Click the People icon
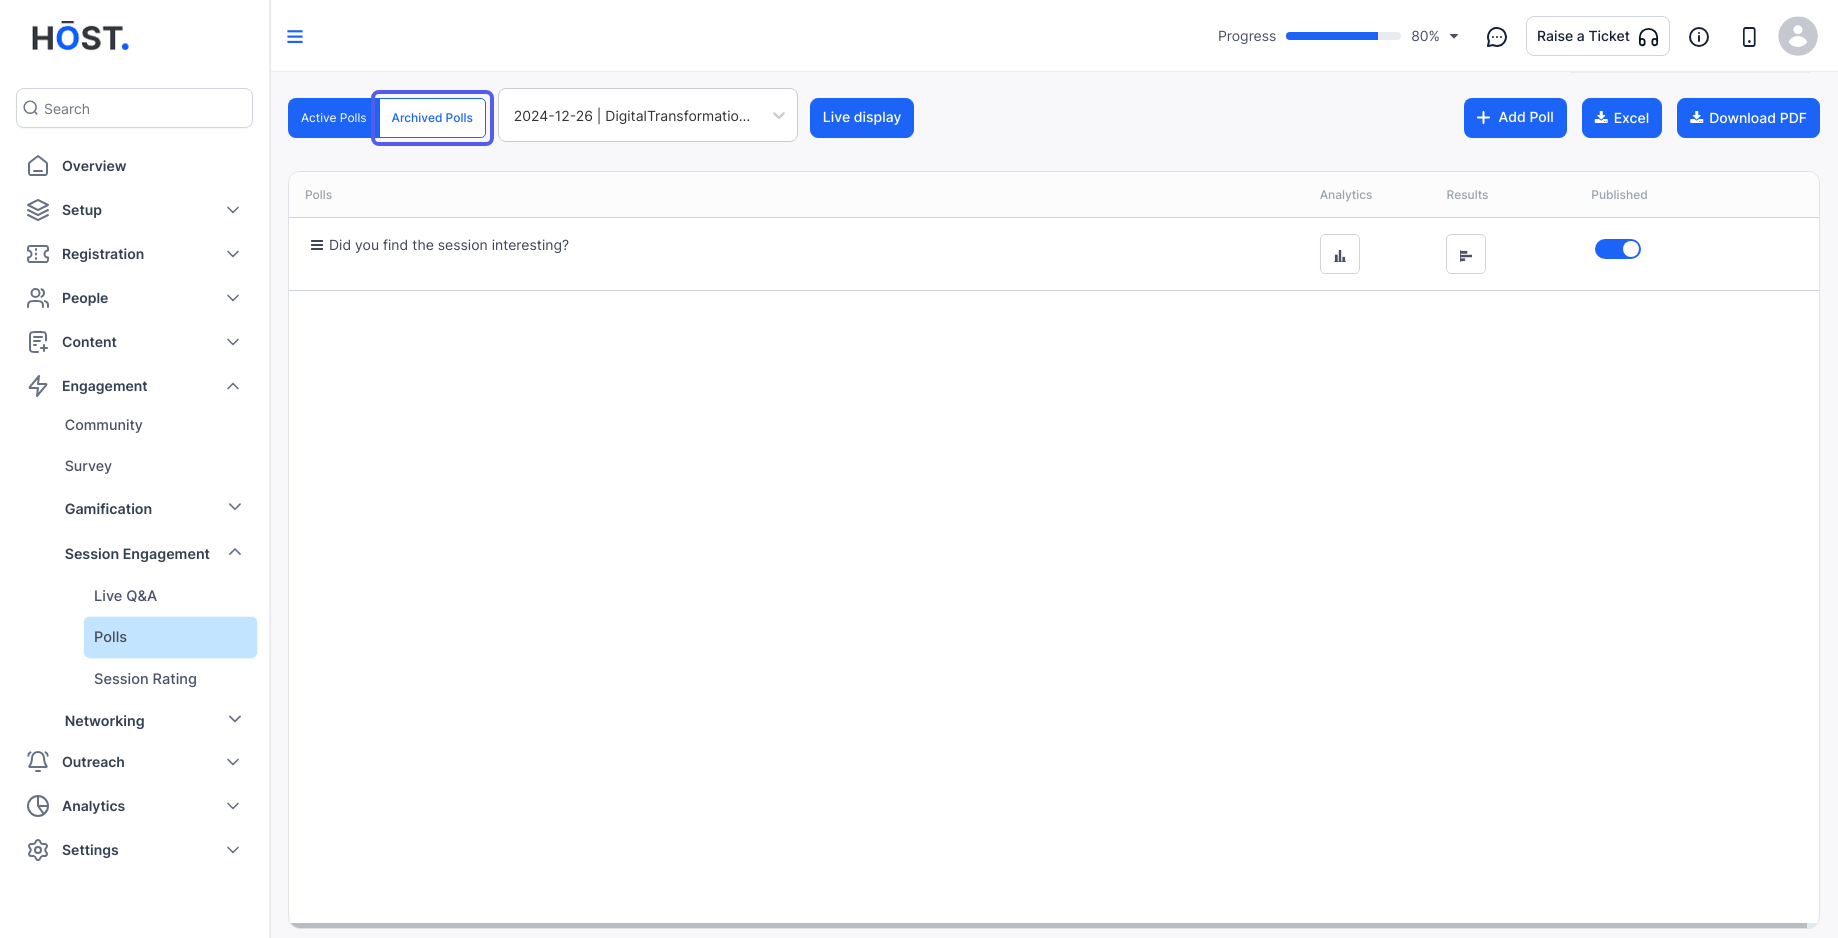This screenshot has height=938, width=1838. click(38, 298)
